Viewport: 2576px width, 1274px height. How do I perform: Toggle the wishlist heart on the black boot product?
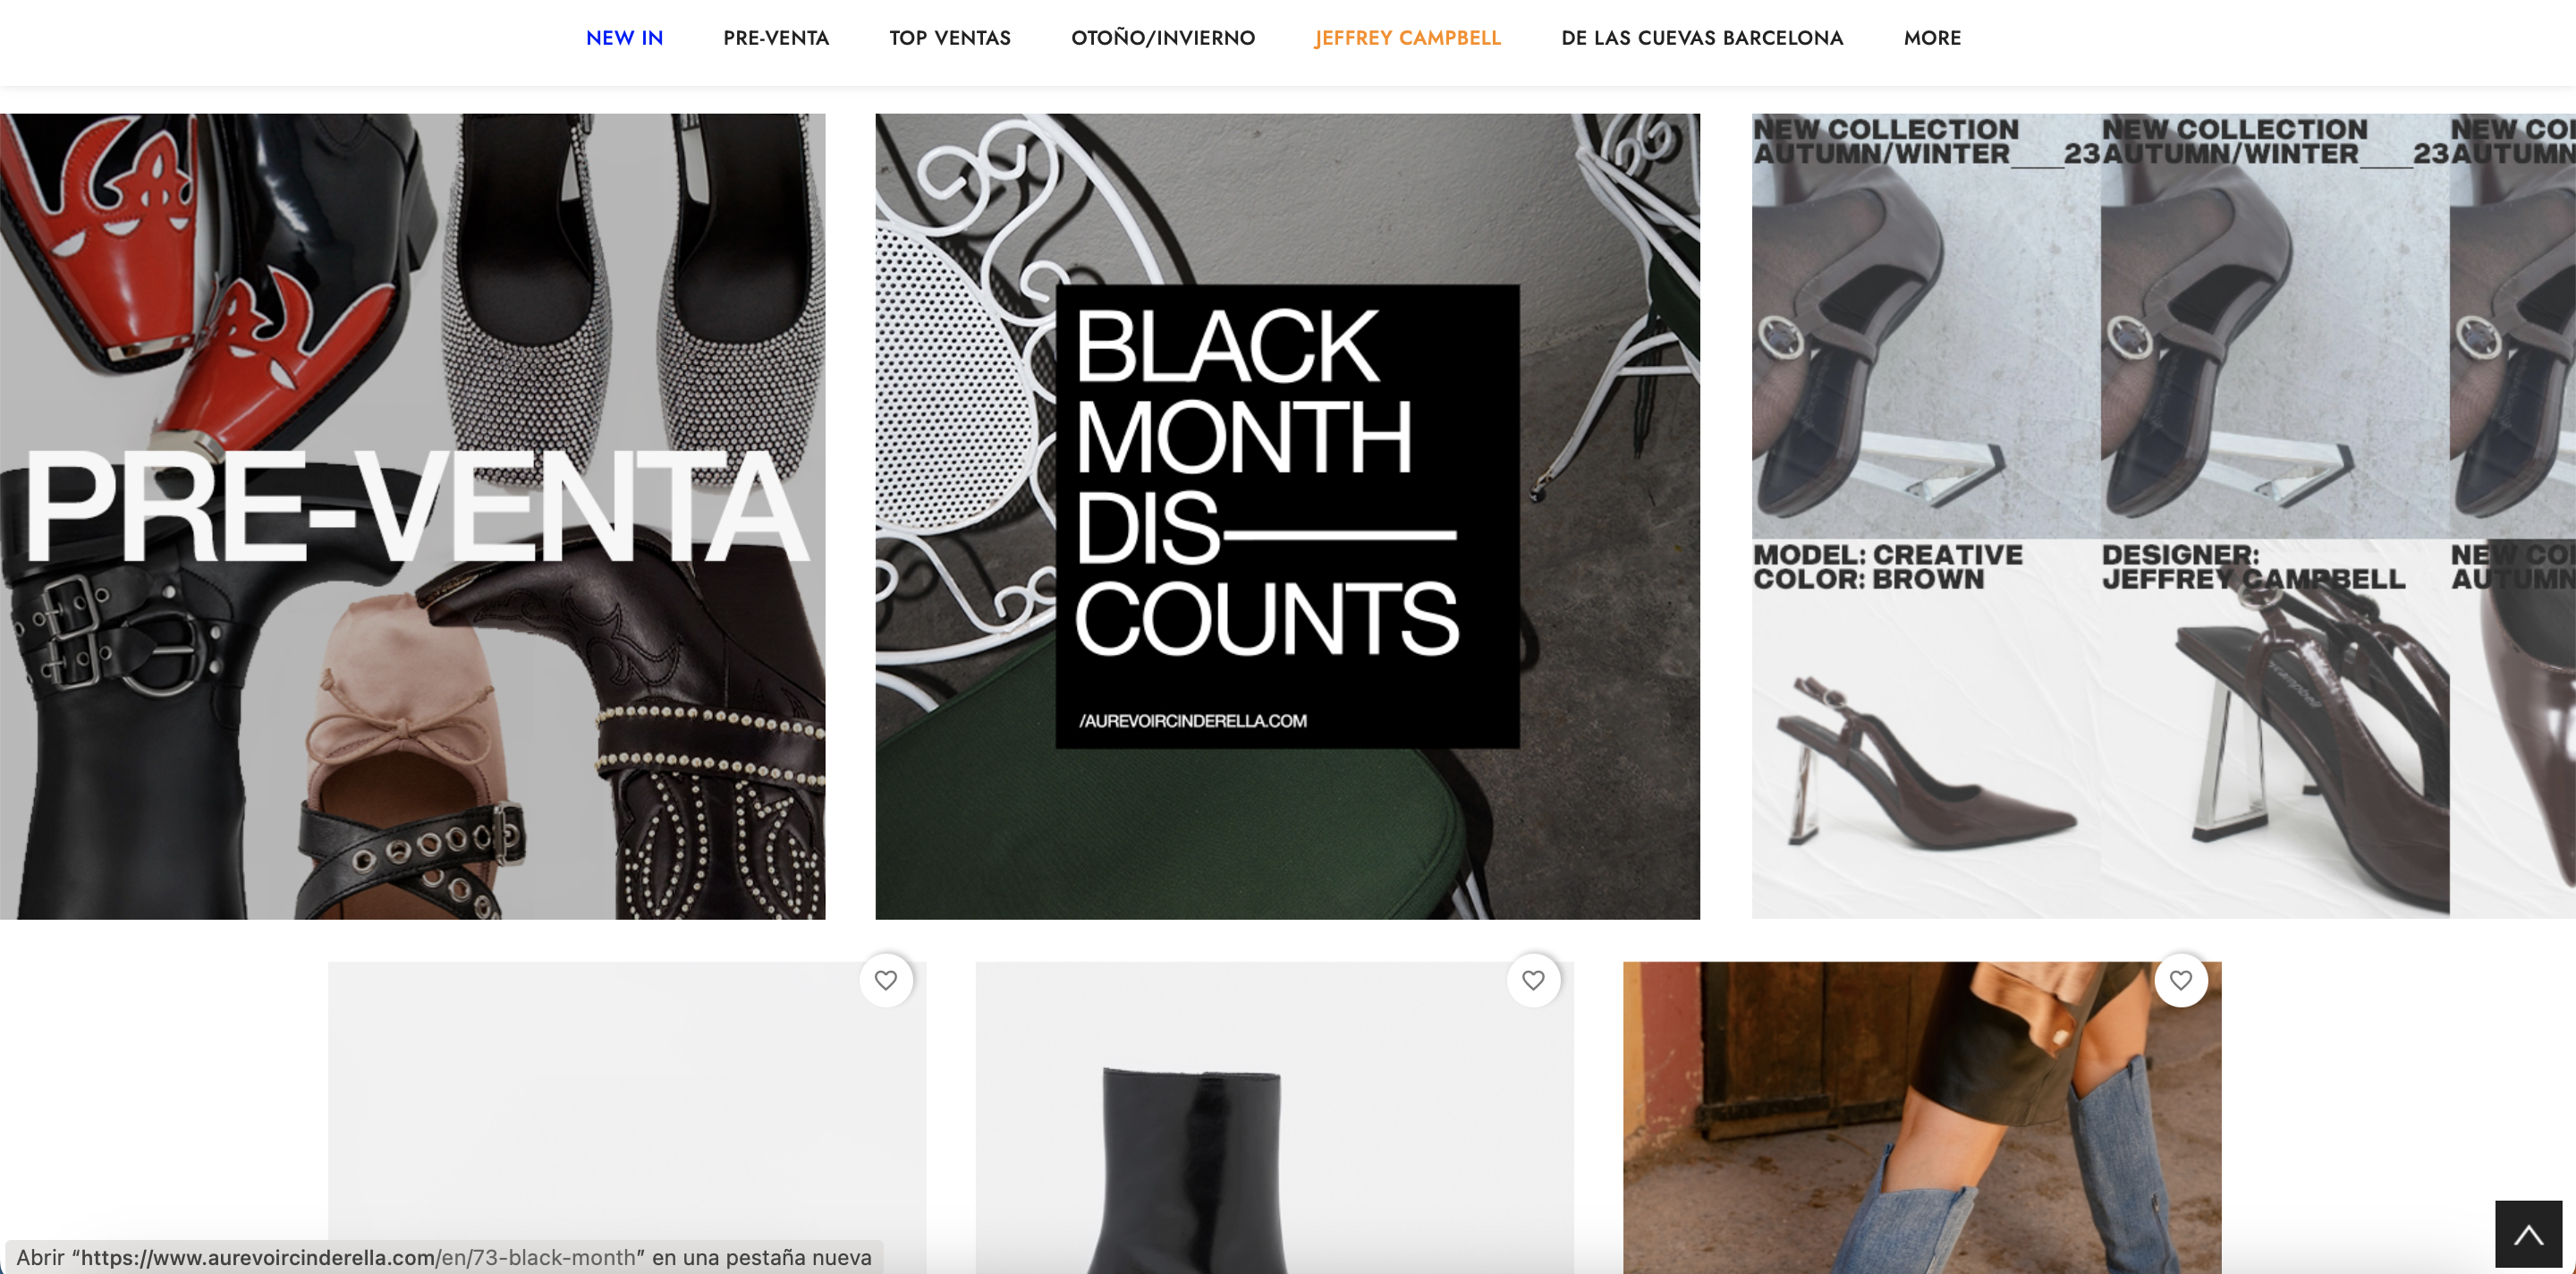click(x=1533, y=980)
